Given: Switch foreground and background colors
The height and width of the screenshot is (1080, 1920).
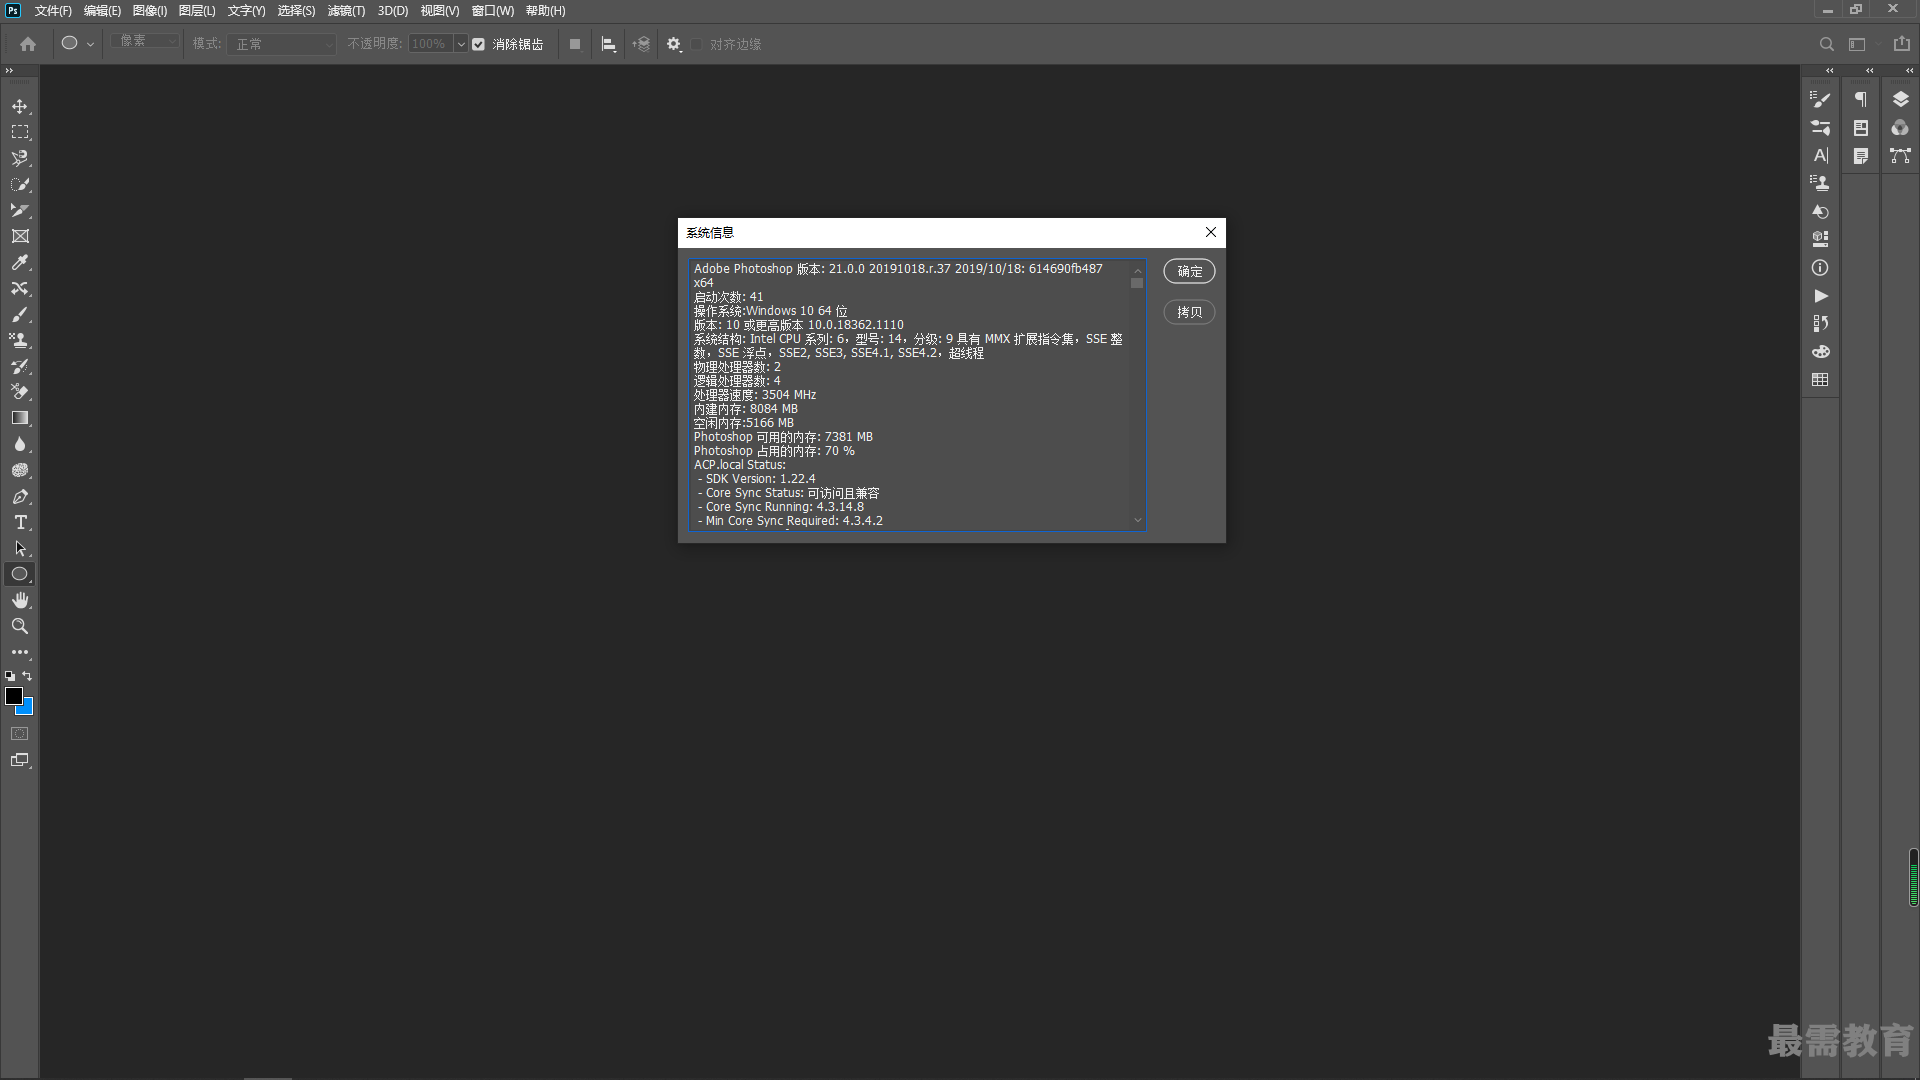Looking at the screenshot, I should click(x=27, y=676).
